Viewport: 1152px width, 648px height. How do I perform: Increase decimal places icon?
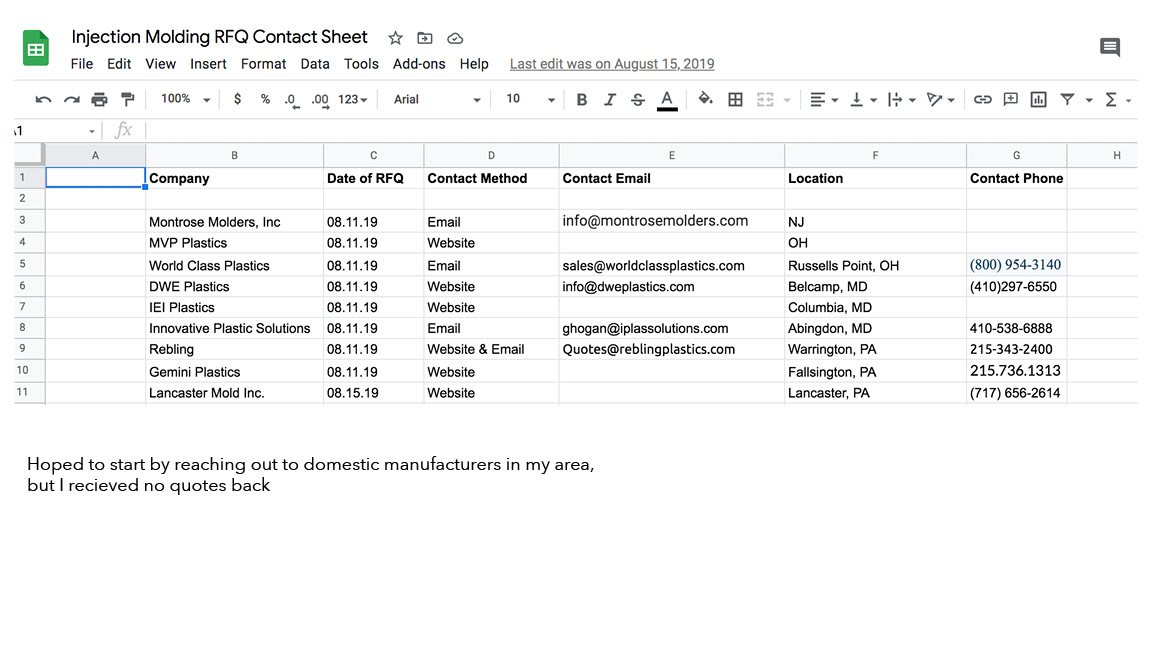click(320, 101)
